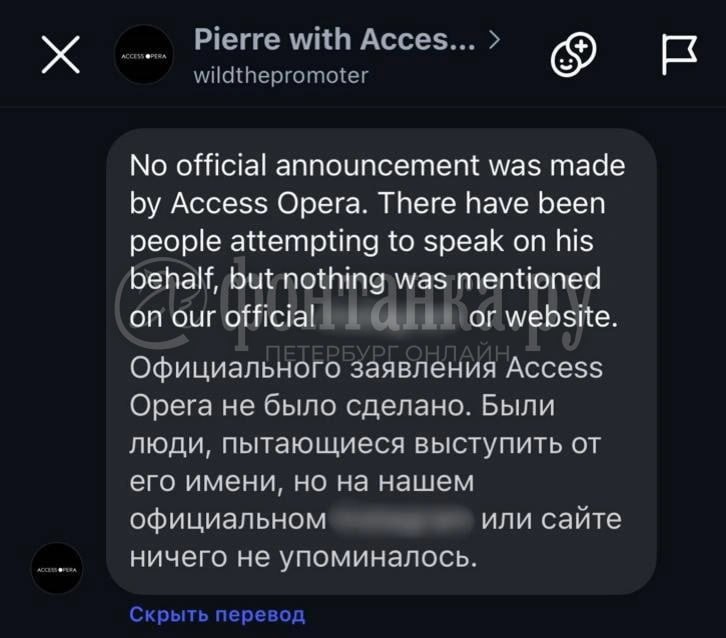Open the "Pierre with Acces..." chat details
This screenshot has width=726, height=638.
coord(334,39)
